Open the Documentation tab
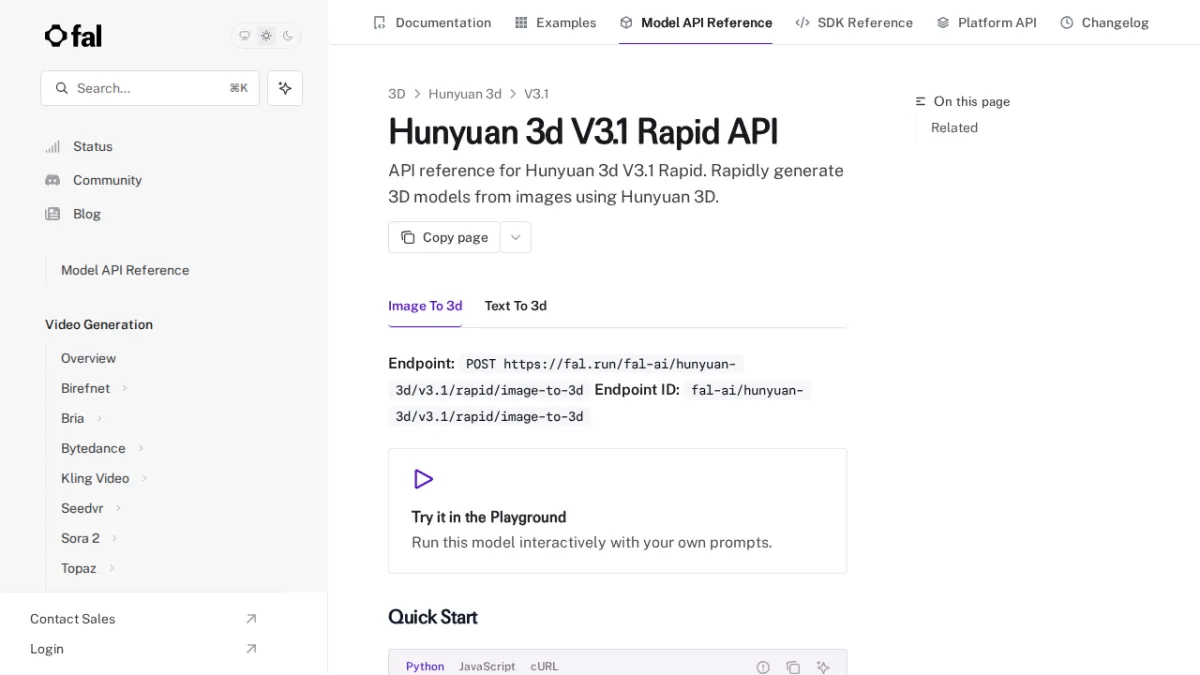This screenshot has width=1200, height=675. click(432, 22)
